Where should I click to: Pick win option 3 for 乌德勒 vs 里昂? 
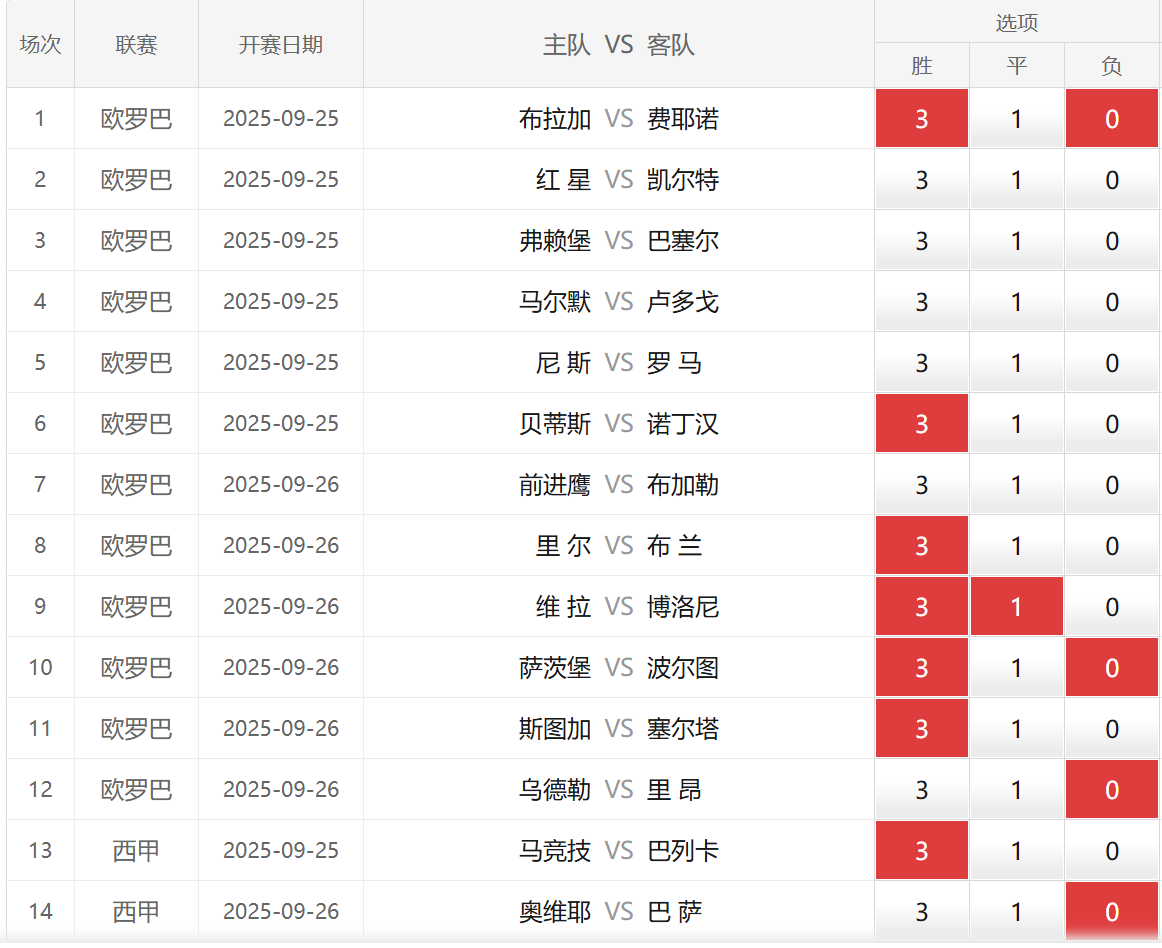[x=921, y=790]
